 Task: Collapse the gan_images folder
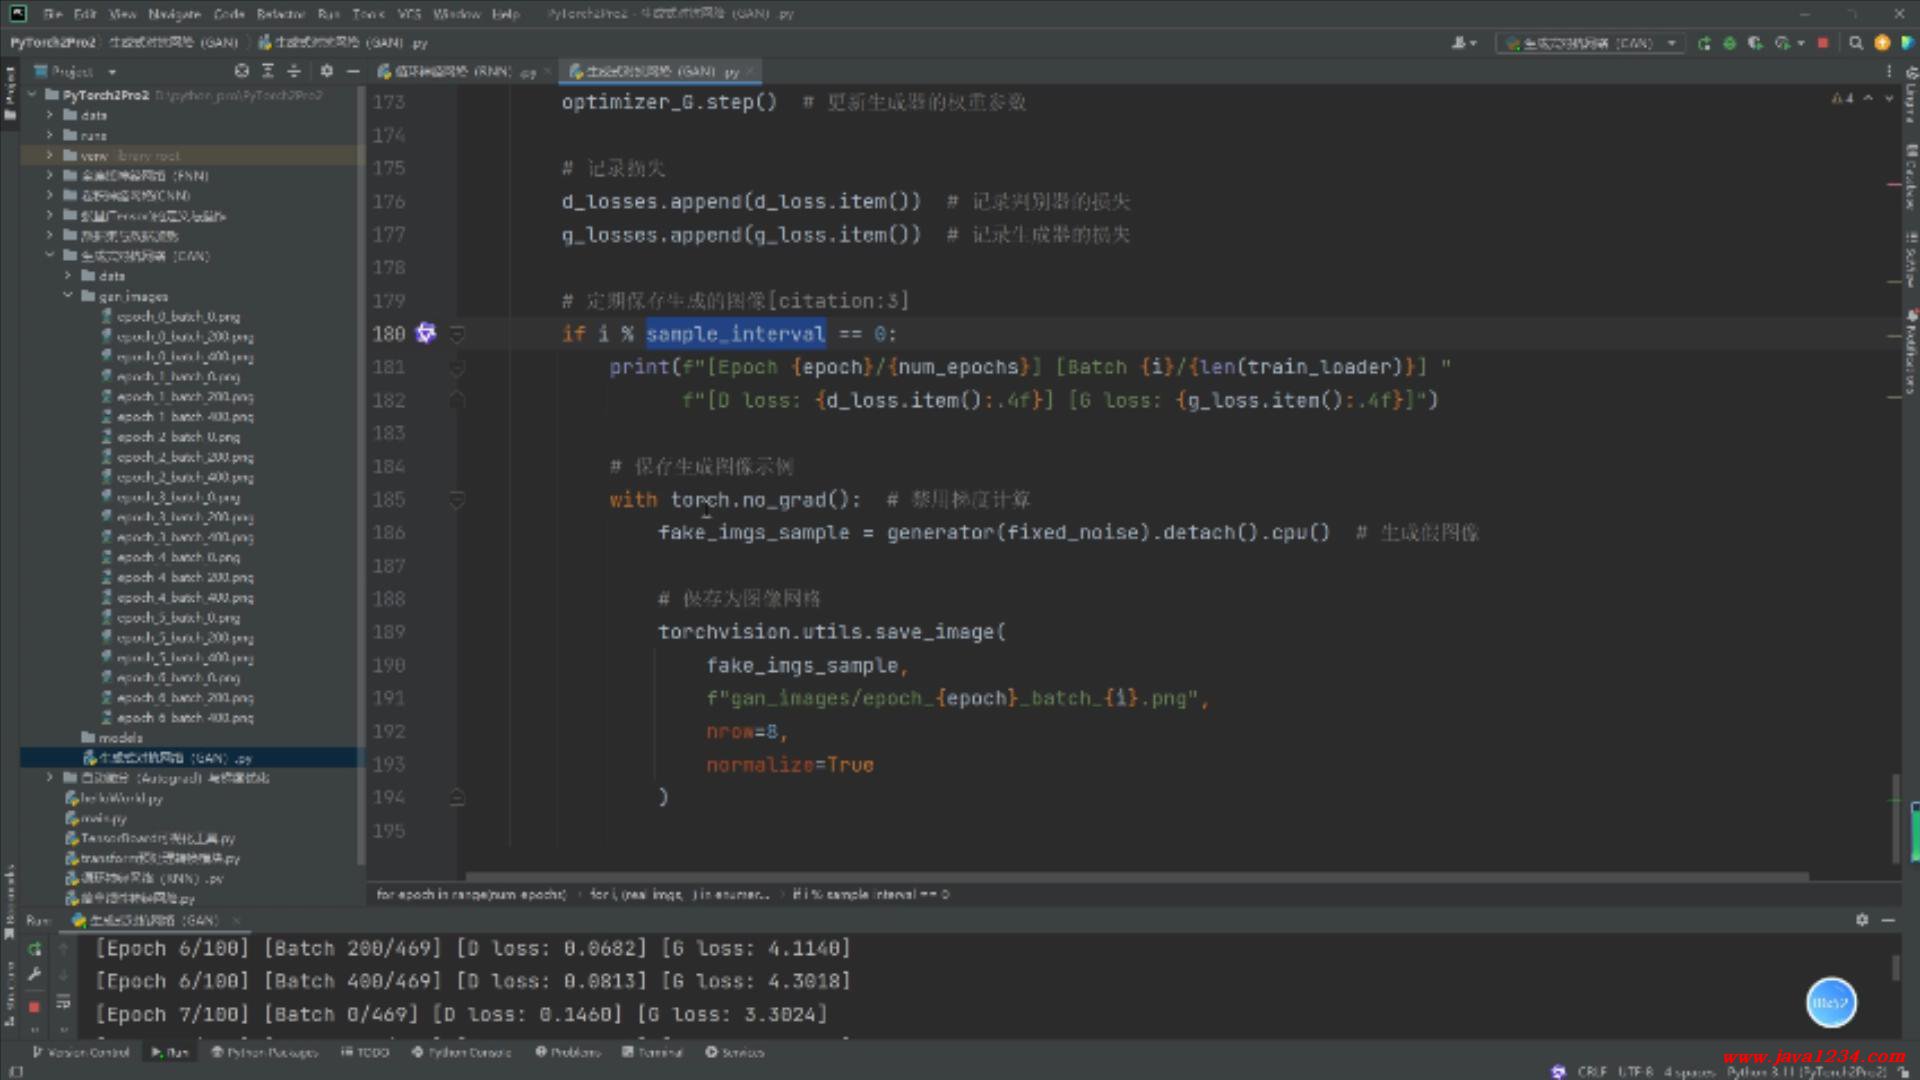[x=68, y=296]
